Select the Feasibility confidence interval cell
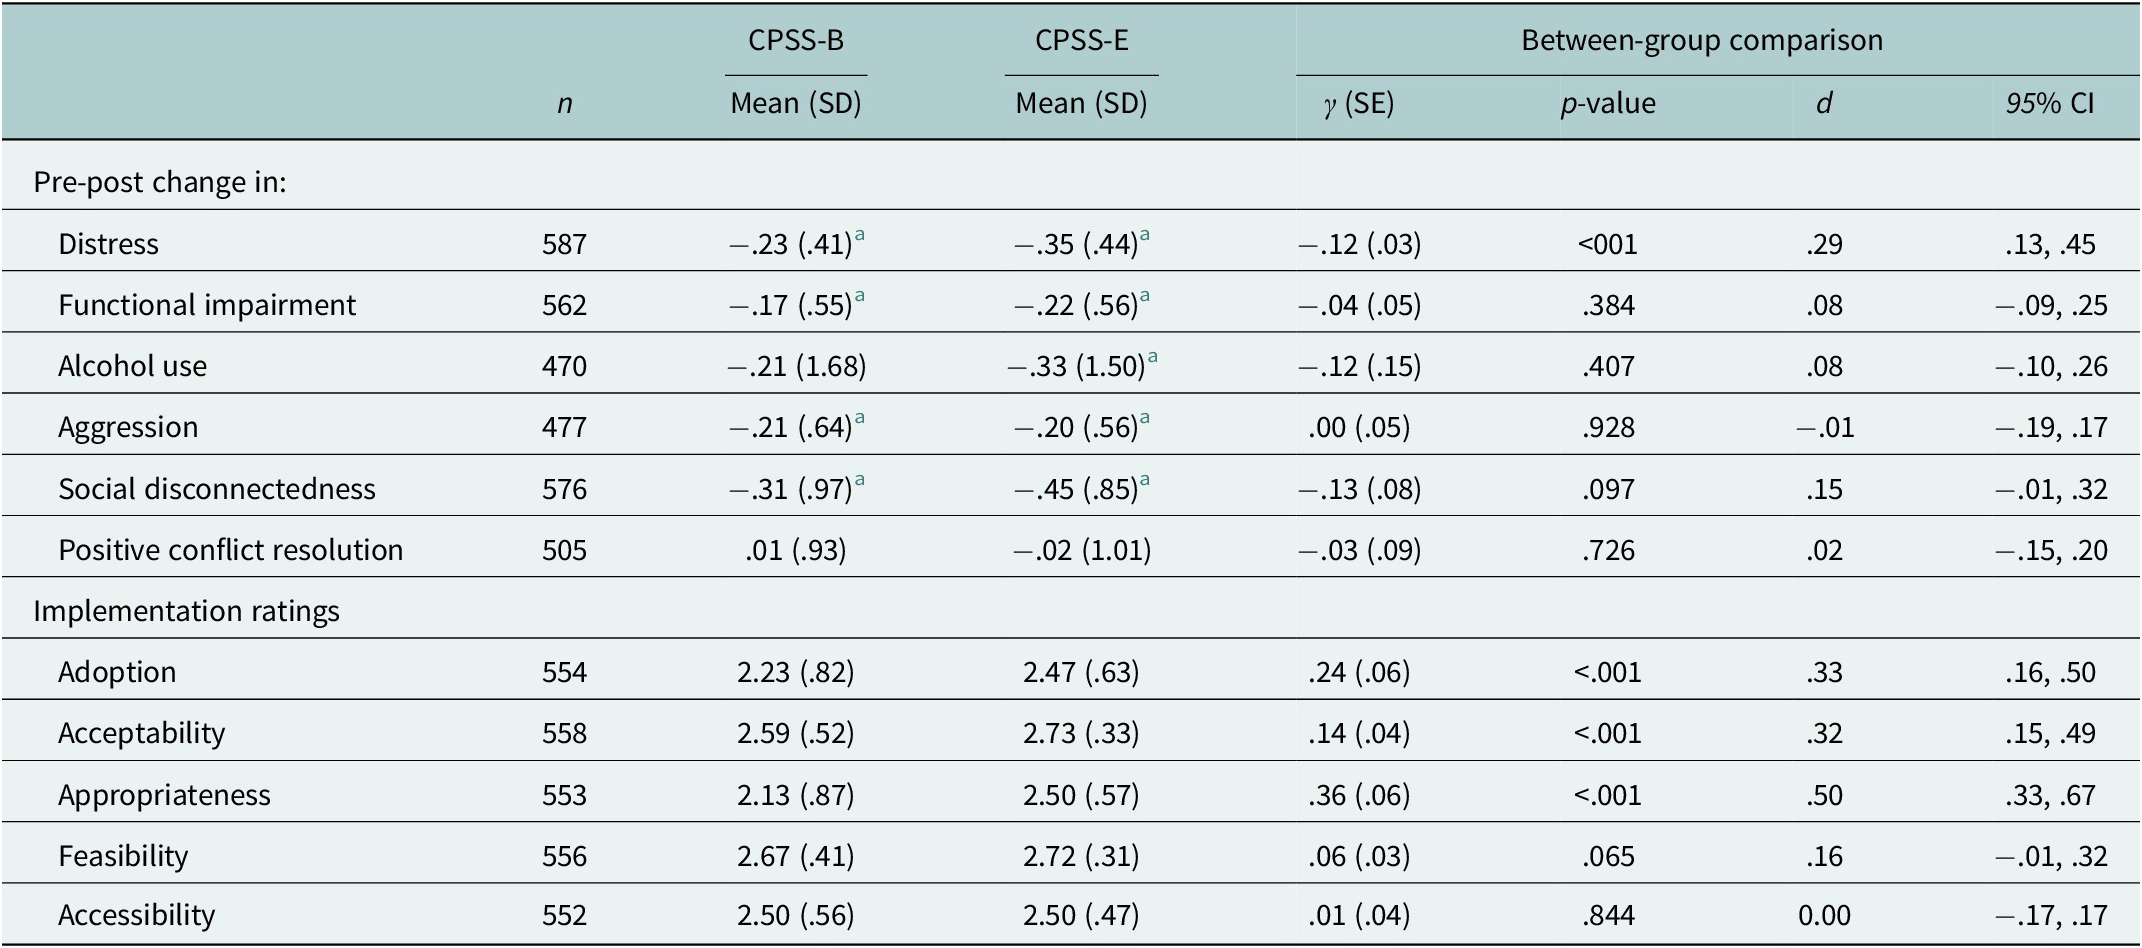Image resolution: width=2142 pixels, height=948 pixels. tap(2051, 856)
